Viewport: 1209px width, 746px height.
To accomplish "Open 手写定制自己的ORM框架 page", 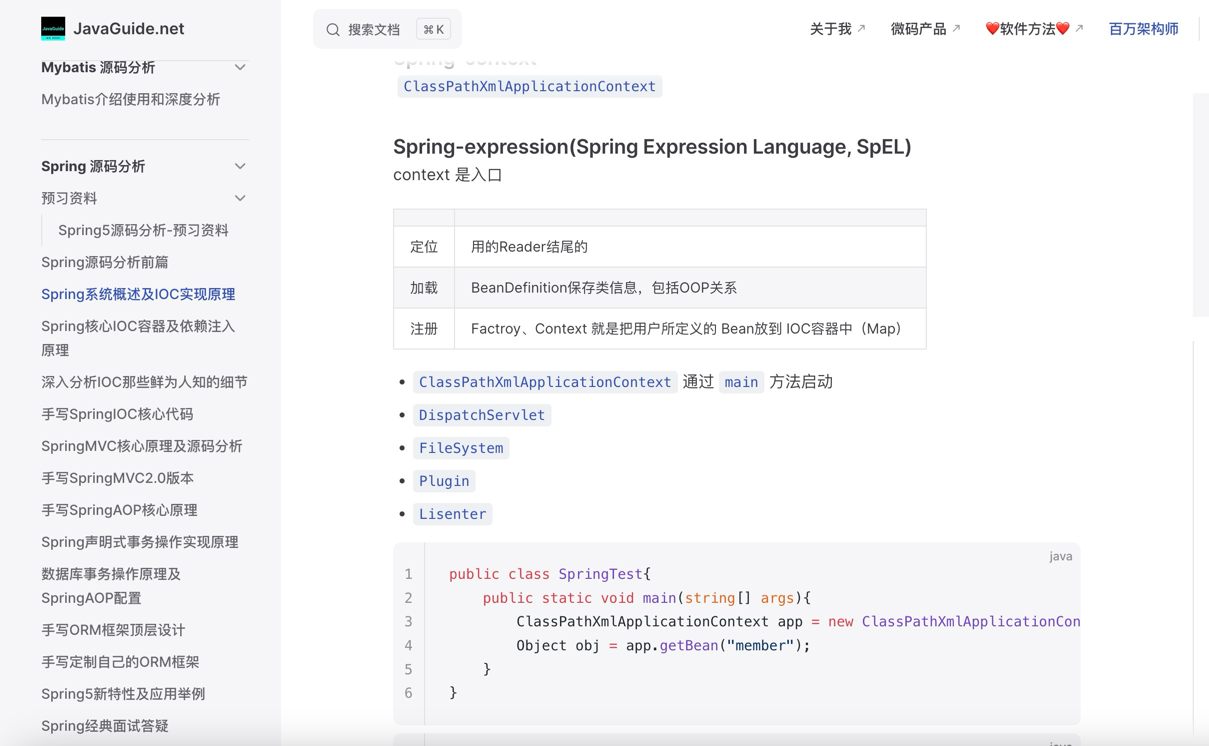I will point(120,662).
